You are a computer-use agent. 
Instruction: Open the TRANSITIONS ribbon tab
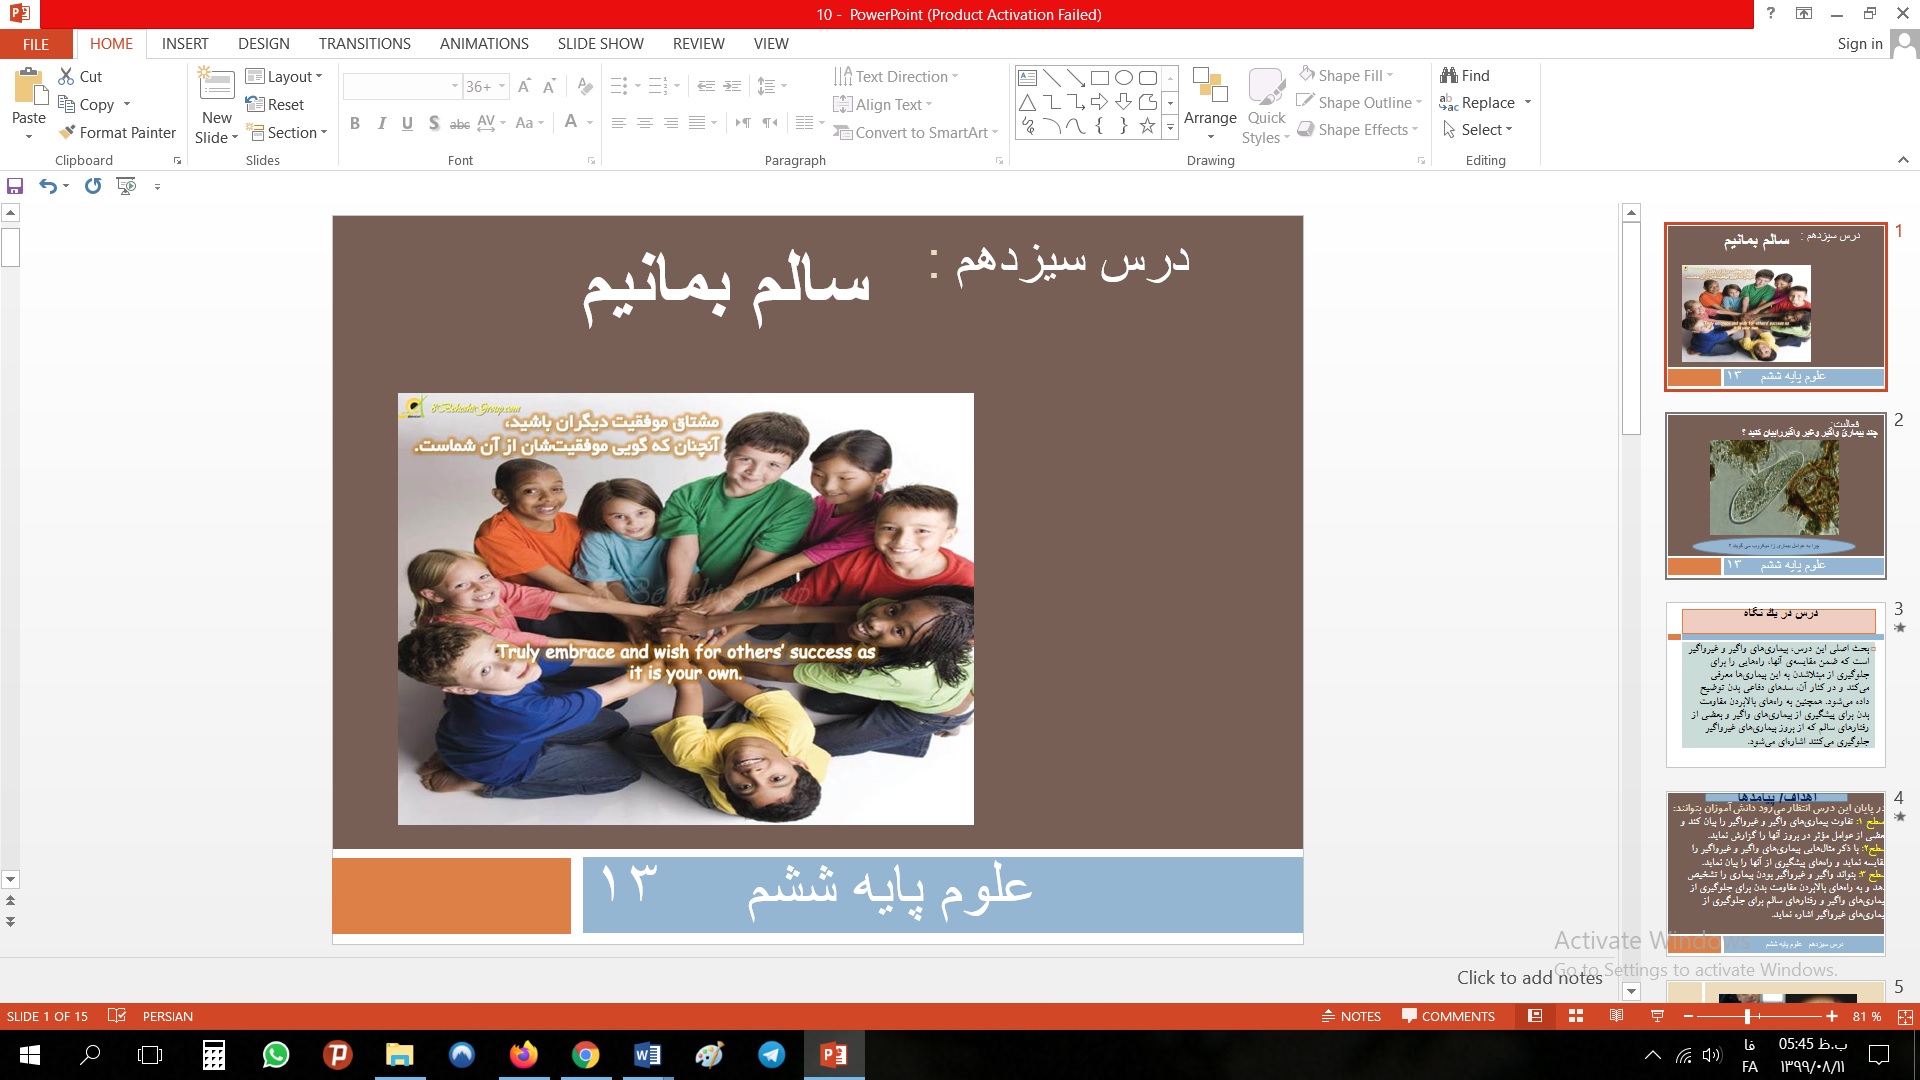(364, 44)
